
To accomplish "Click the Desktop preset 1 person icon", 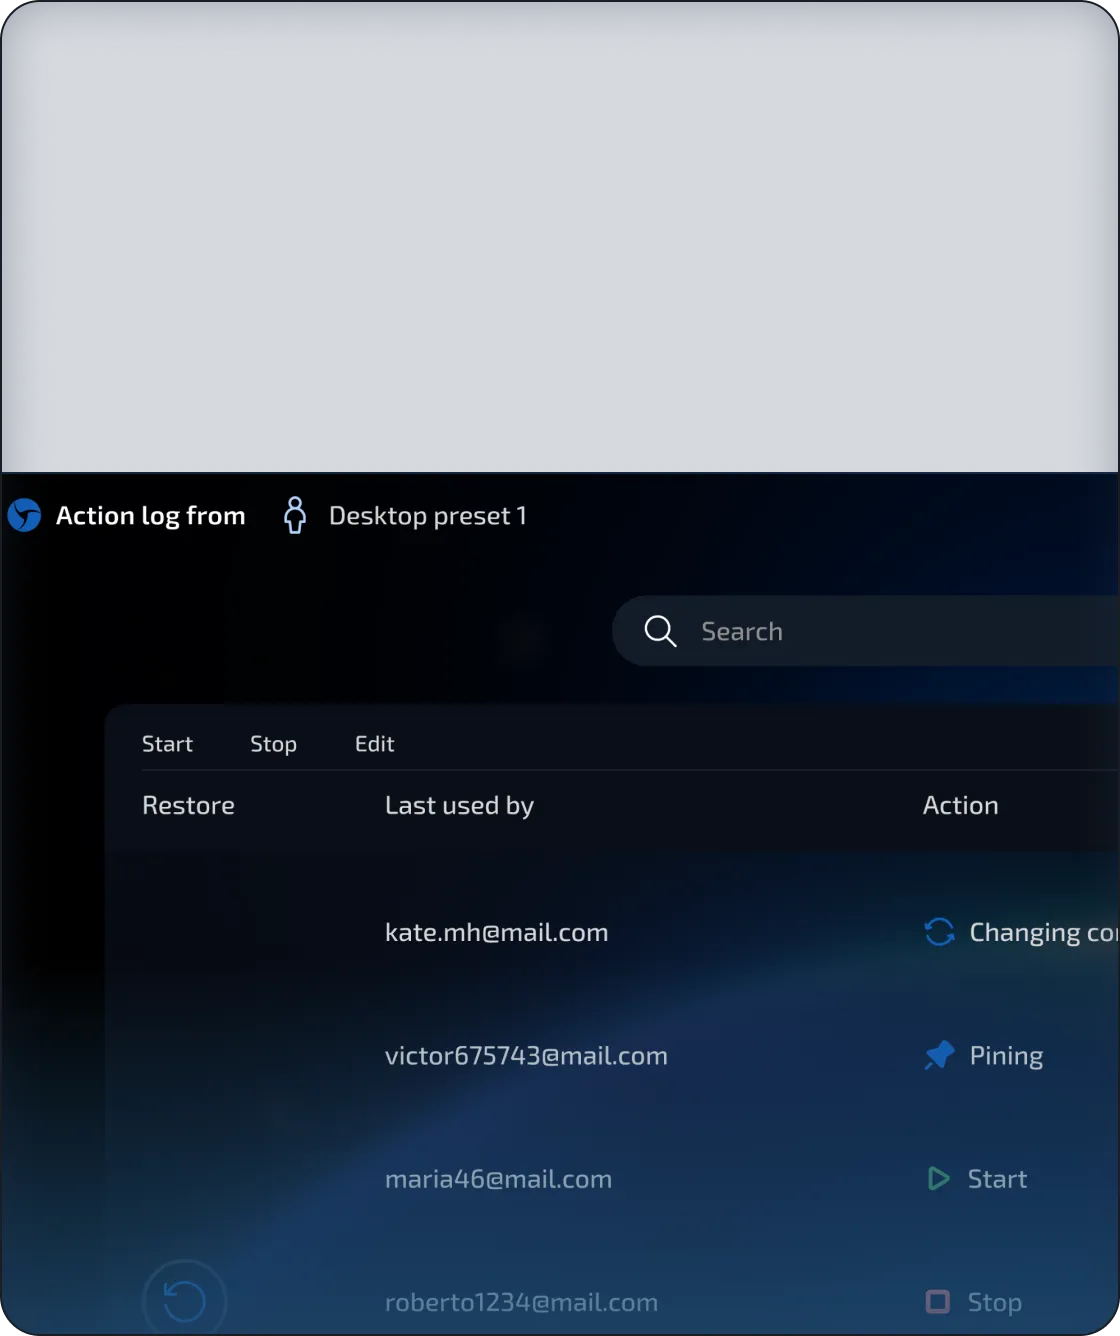I will 295,516.
